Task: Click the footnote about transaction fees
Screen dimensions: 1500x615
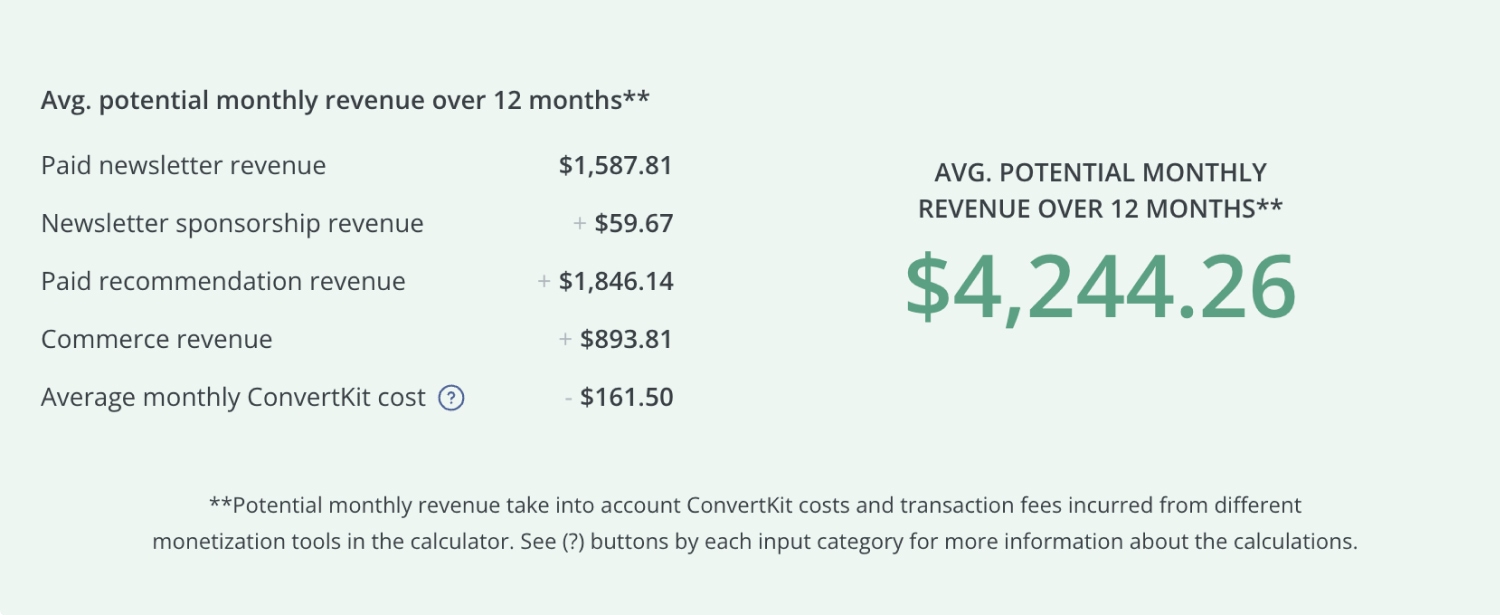Action: click(x=755, y=505)
